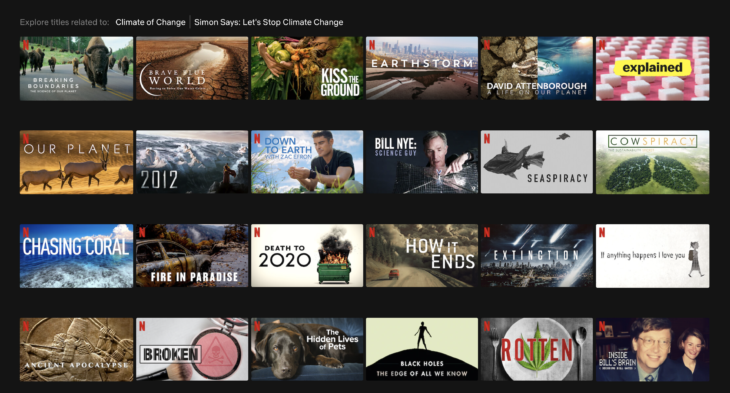The image size is (730, 393).
Task: Open the How It Ends movie
Action: point(422,256)
